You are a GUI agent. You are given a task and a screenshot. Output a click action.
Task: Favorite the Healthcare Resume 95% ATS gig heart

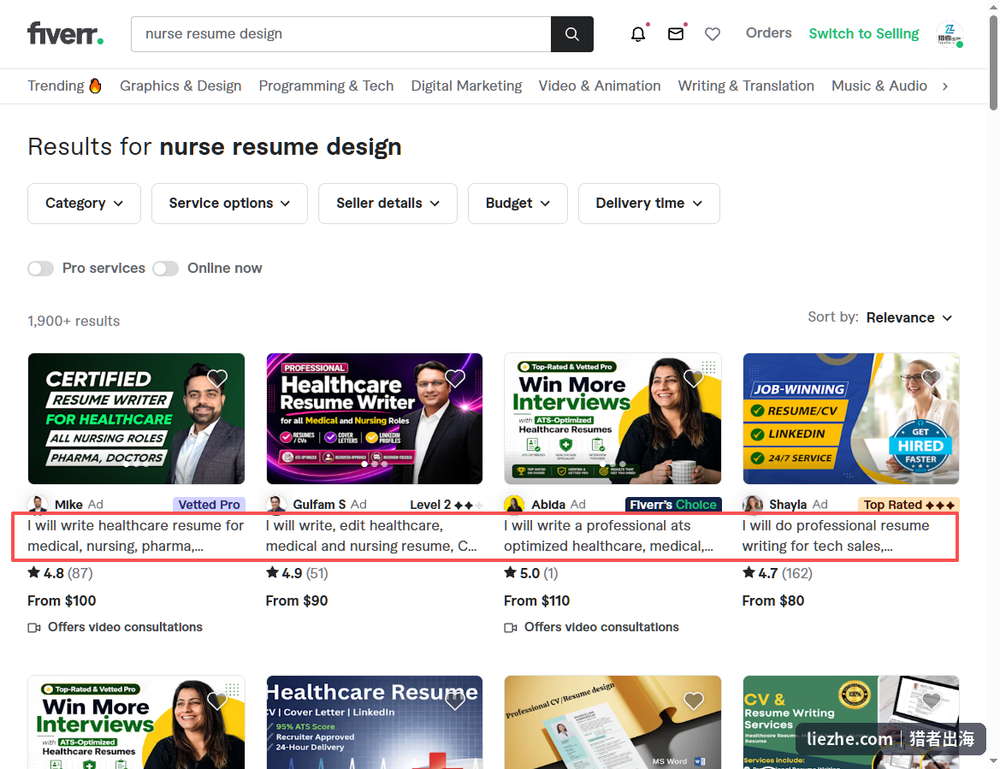click(455, 701)
